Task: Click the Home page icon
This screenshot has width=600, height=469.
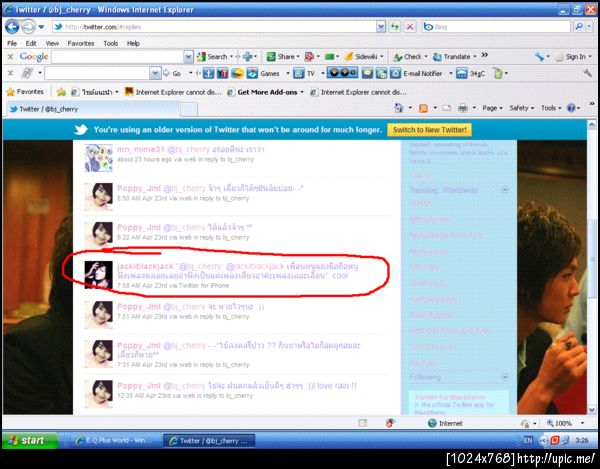Action: [x=399, y=108]
